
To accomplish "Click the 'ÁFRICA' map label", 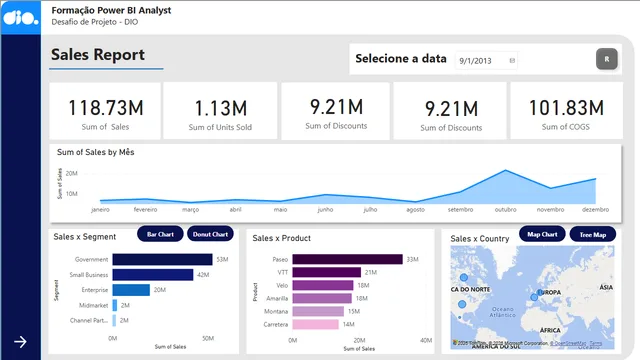I will (x=550, y=330).
